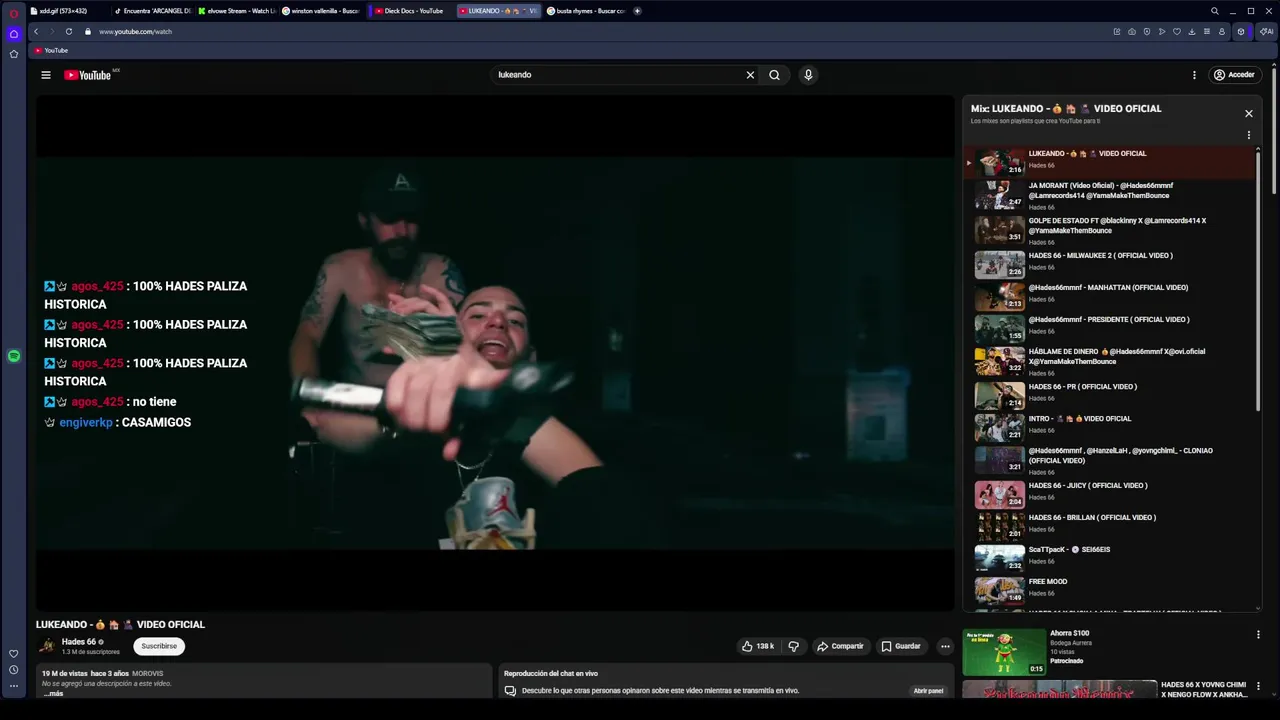This screenshot has height=720, width=1280.
Task: Open more actions three-dot button beside Guardar
Action: coord(945,646)
